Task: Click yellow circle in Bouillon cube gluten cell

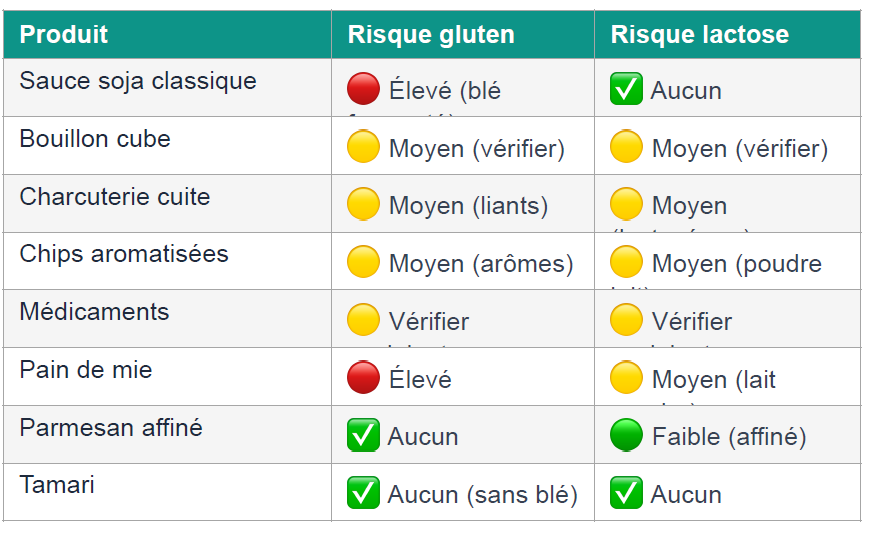Action: point(363,148)
